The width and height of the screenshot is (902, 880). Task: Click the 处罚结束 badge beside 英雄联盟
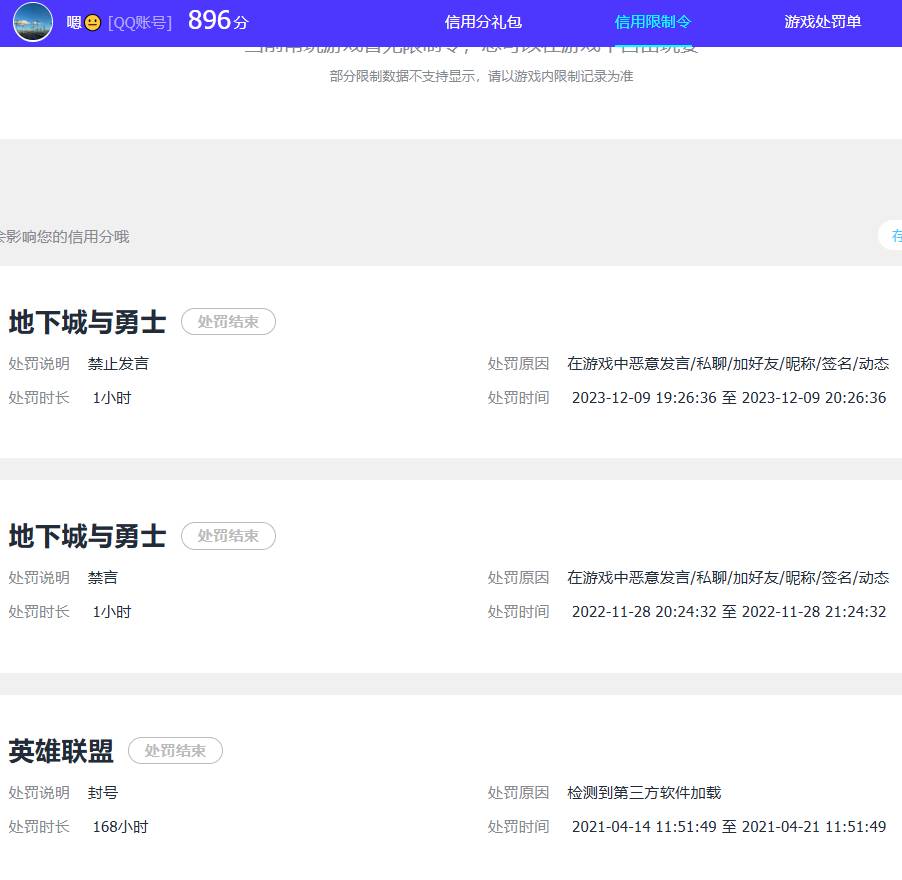175,751
